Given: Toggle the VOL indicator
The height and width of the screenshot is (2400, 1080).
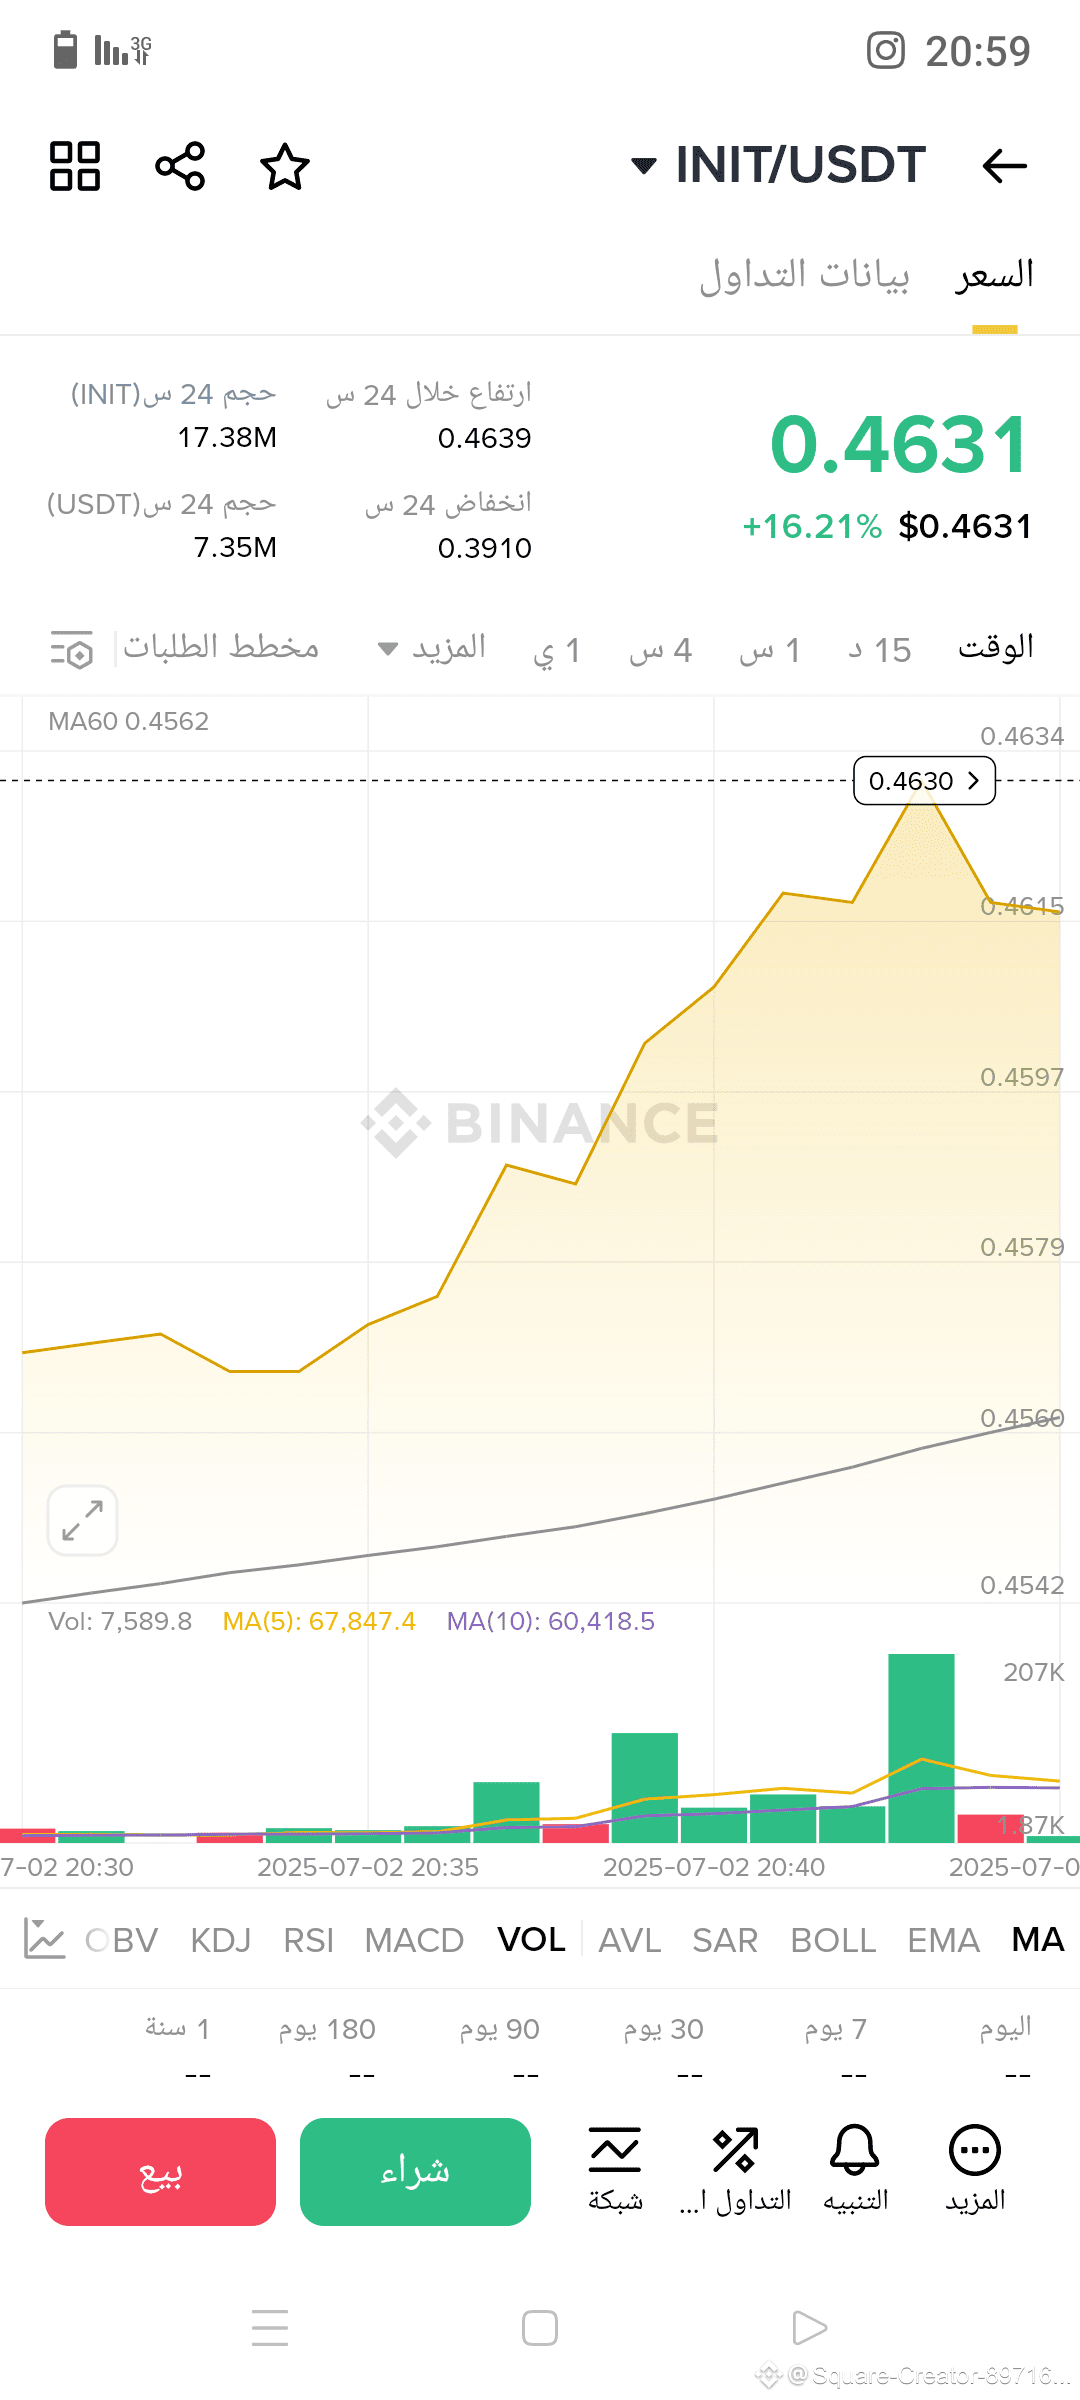Looking at the screenshot, I should click(x=531, y=1940).
